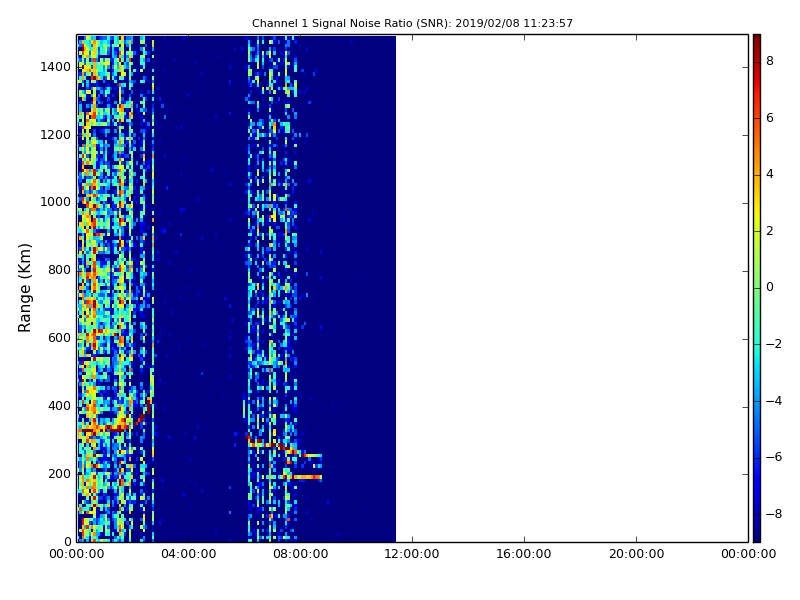Image resolution: width=800 pixels, height=600 pixels.
Task: Select the 400 y-axis tick label
Action: (x=59, y=406)
